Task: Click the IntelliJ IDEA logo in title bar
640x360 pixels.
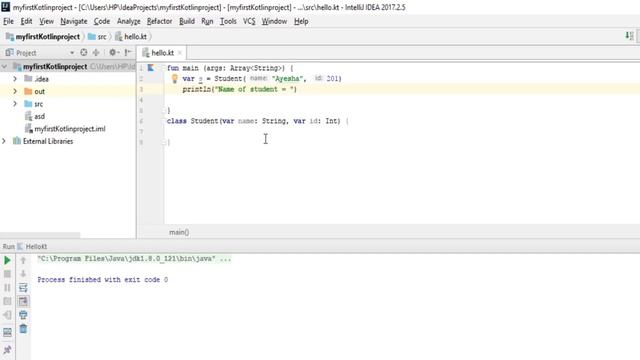Action: pyautogui.click(x=6, y=7)
